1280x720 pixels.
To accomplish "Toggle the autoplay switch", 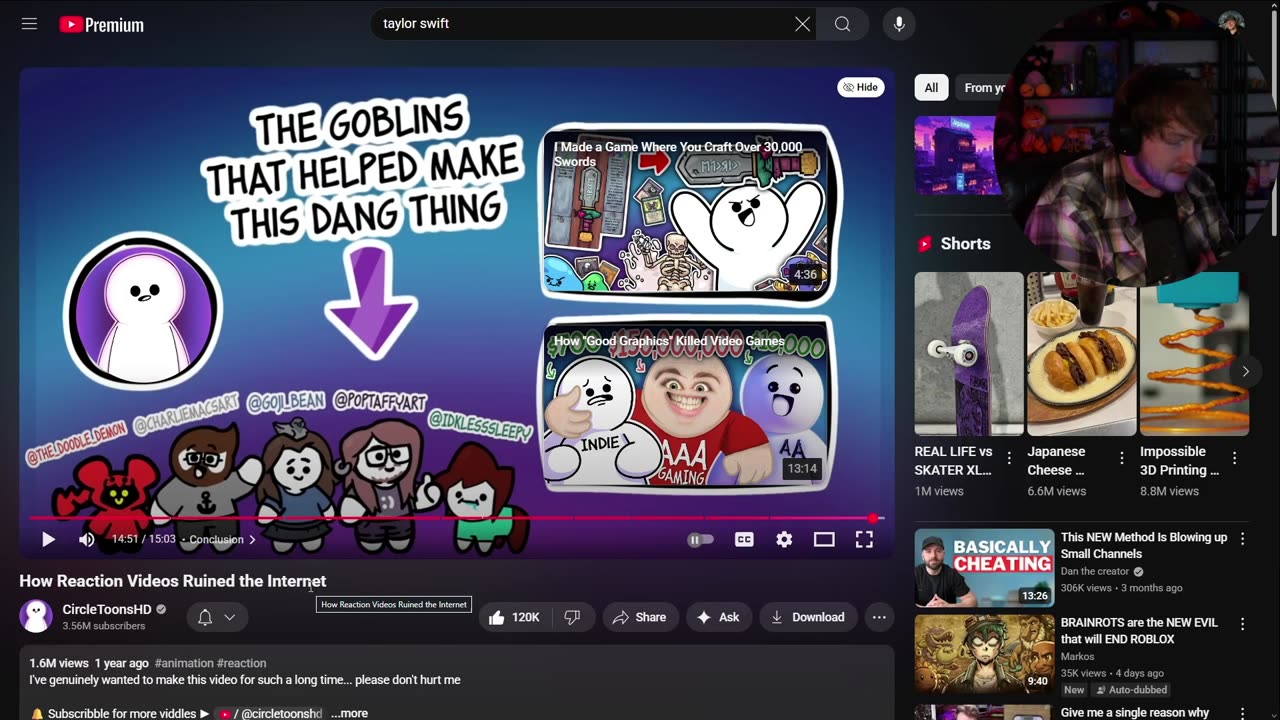I will click(701, 539).
